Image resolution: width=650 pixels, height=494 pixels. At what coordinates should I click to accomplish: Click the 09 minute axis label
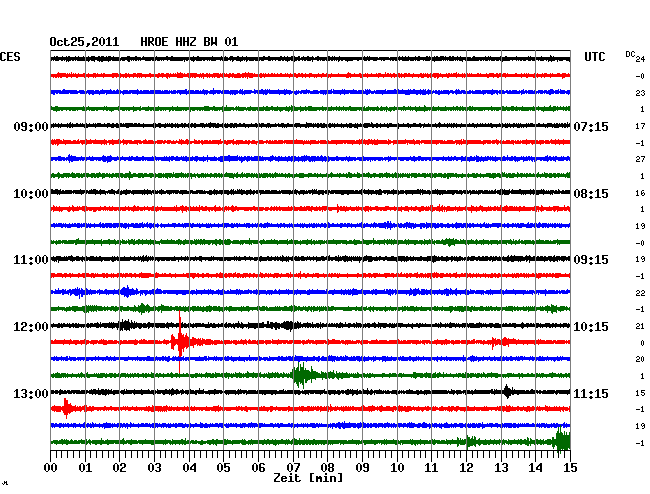coord(362,467)
